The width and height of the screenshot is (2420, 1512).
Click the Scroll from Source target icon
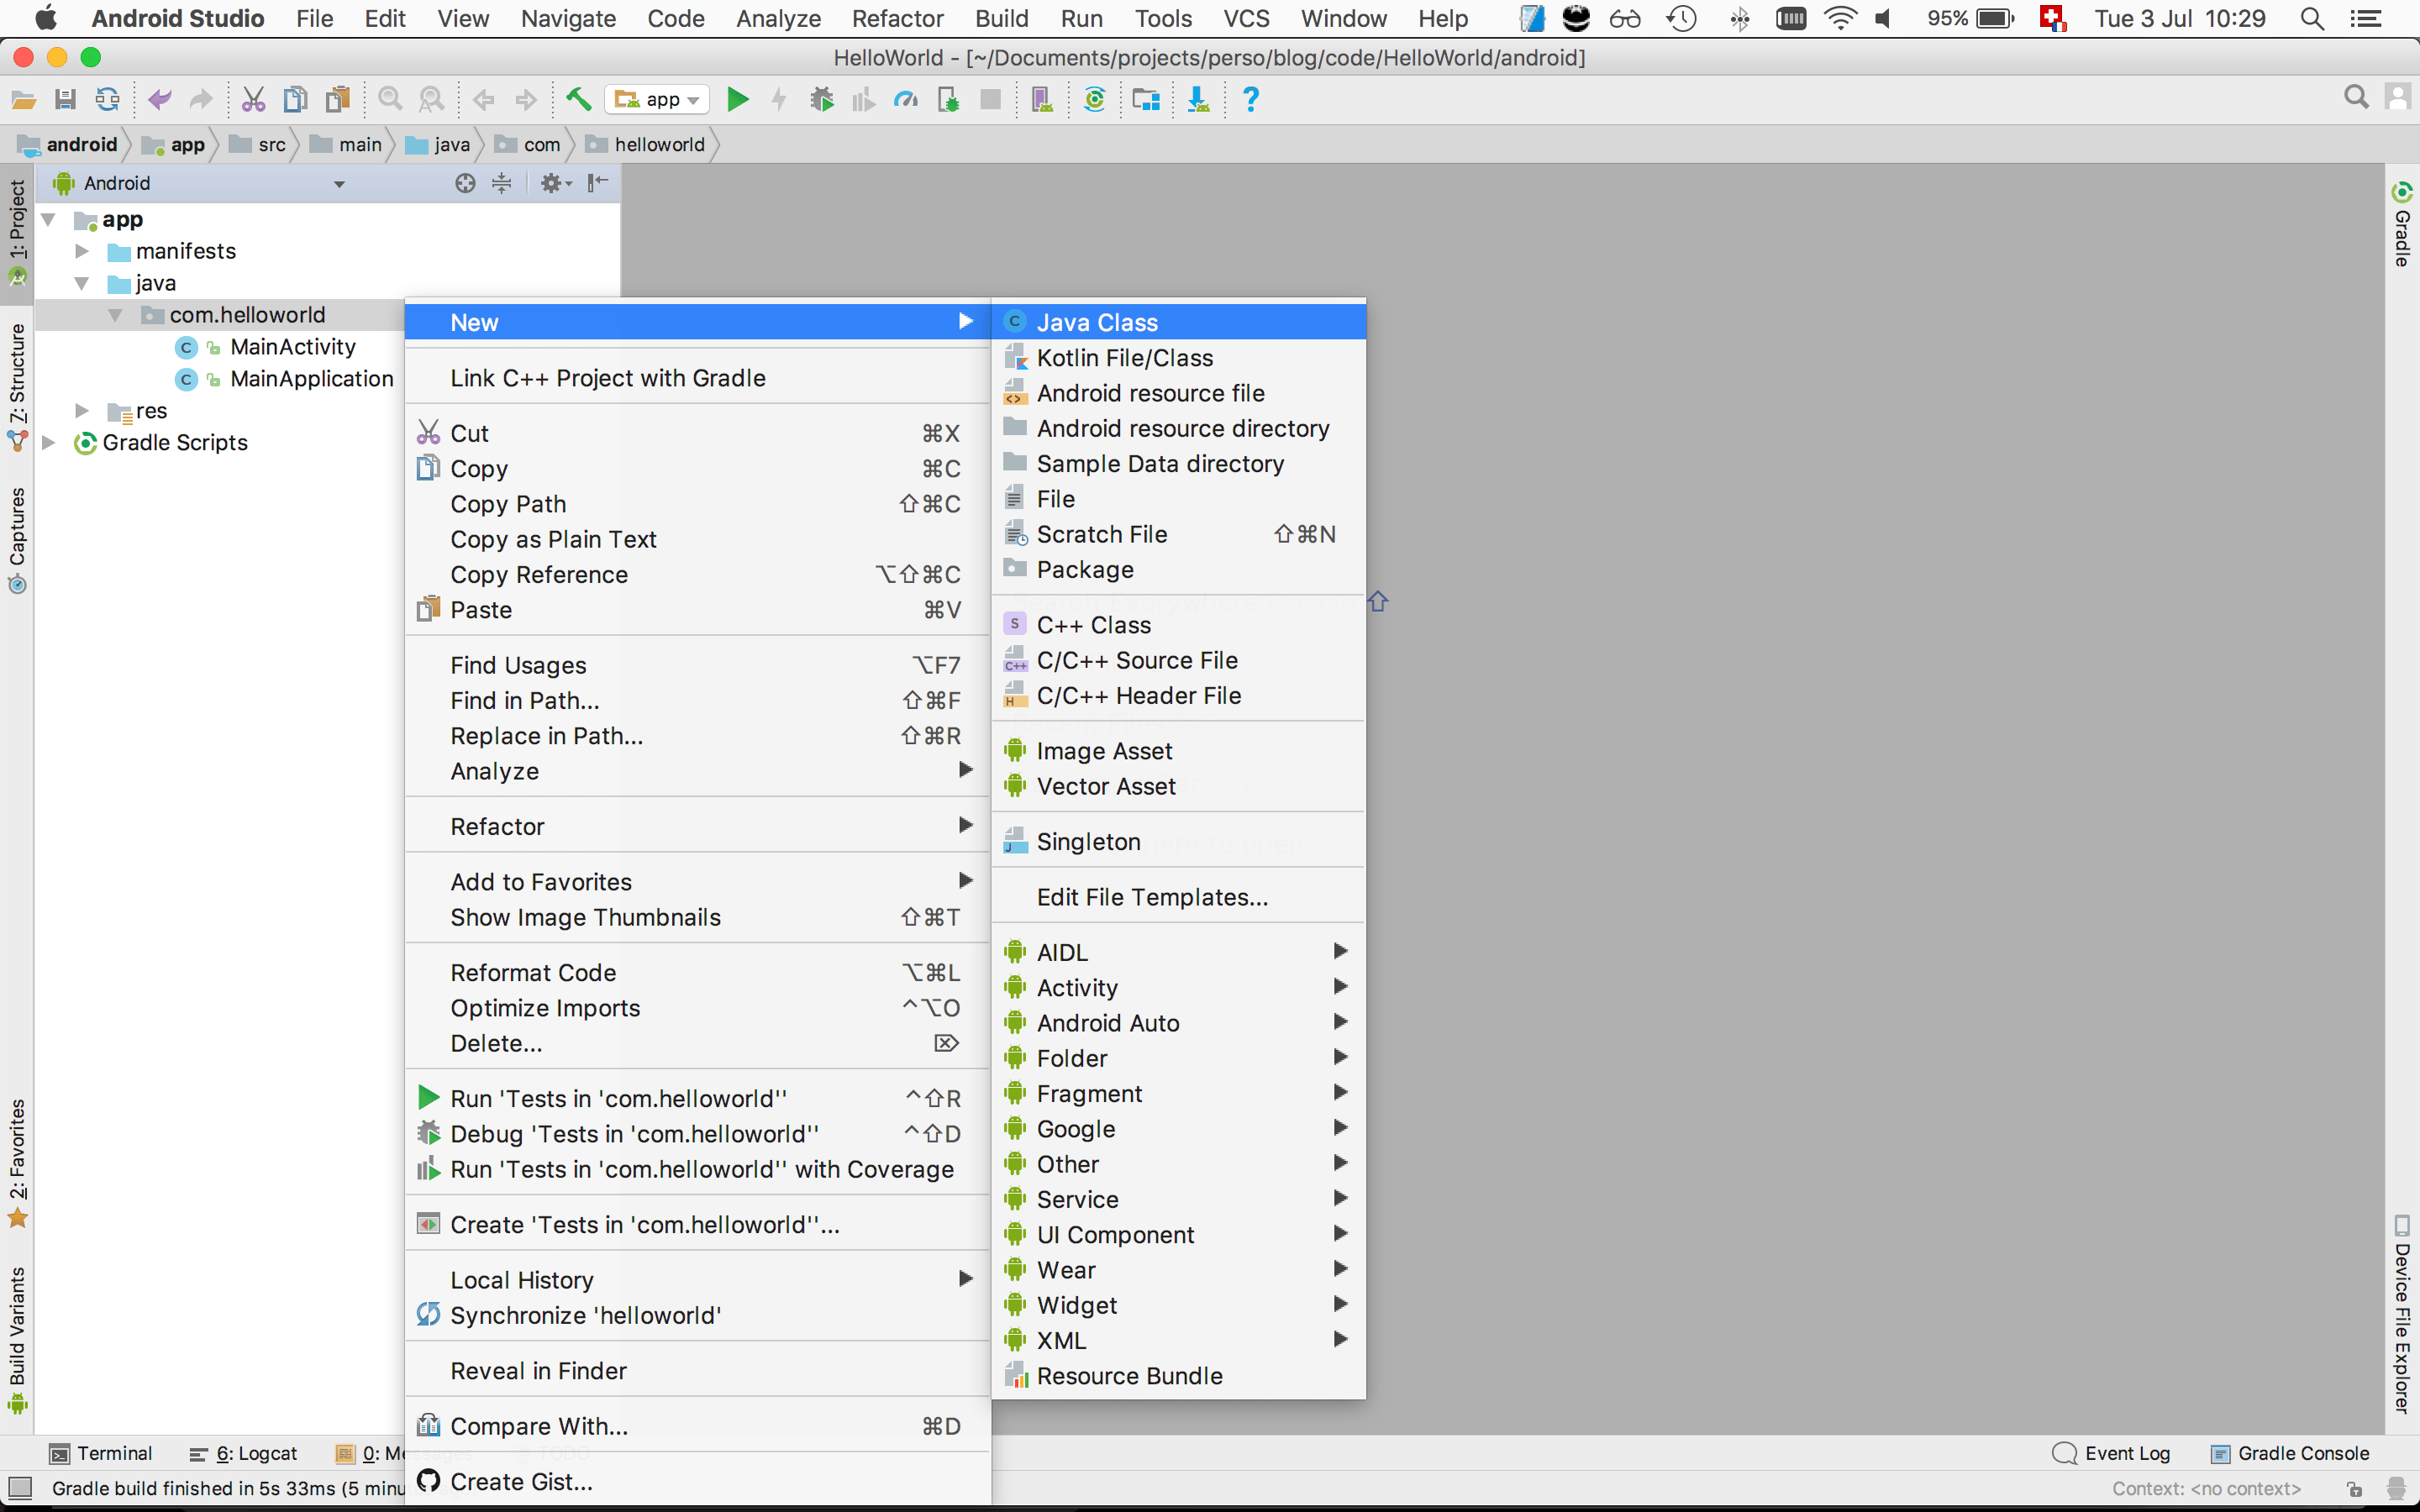465,183
